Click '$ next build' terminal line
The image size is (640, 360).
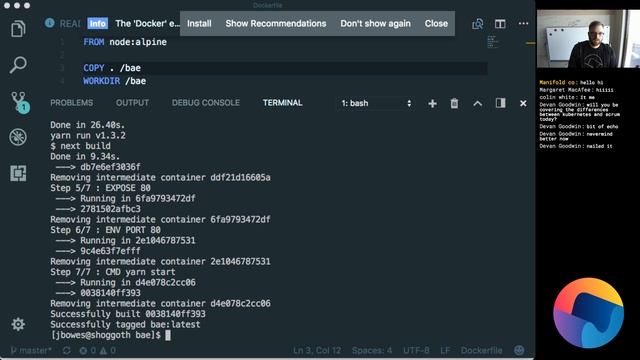[x=80, y=146]
